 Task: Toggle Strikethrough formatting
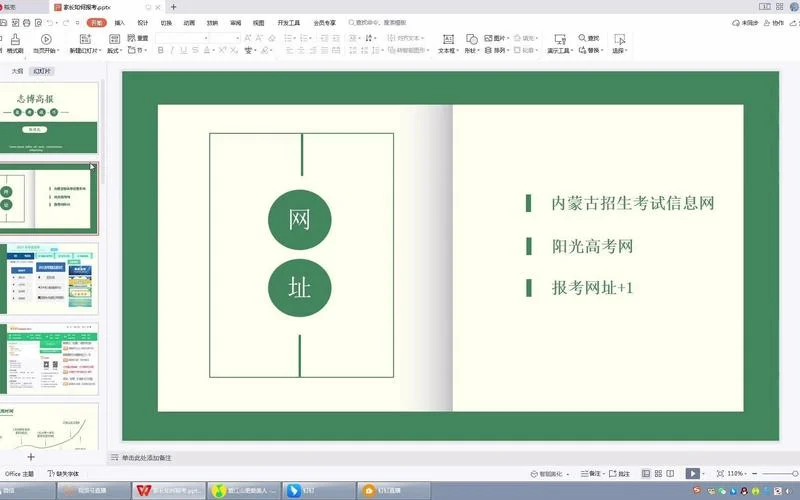point(195,50)
